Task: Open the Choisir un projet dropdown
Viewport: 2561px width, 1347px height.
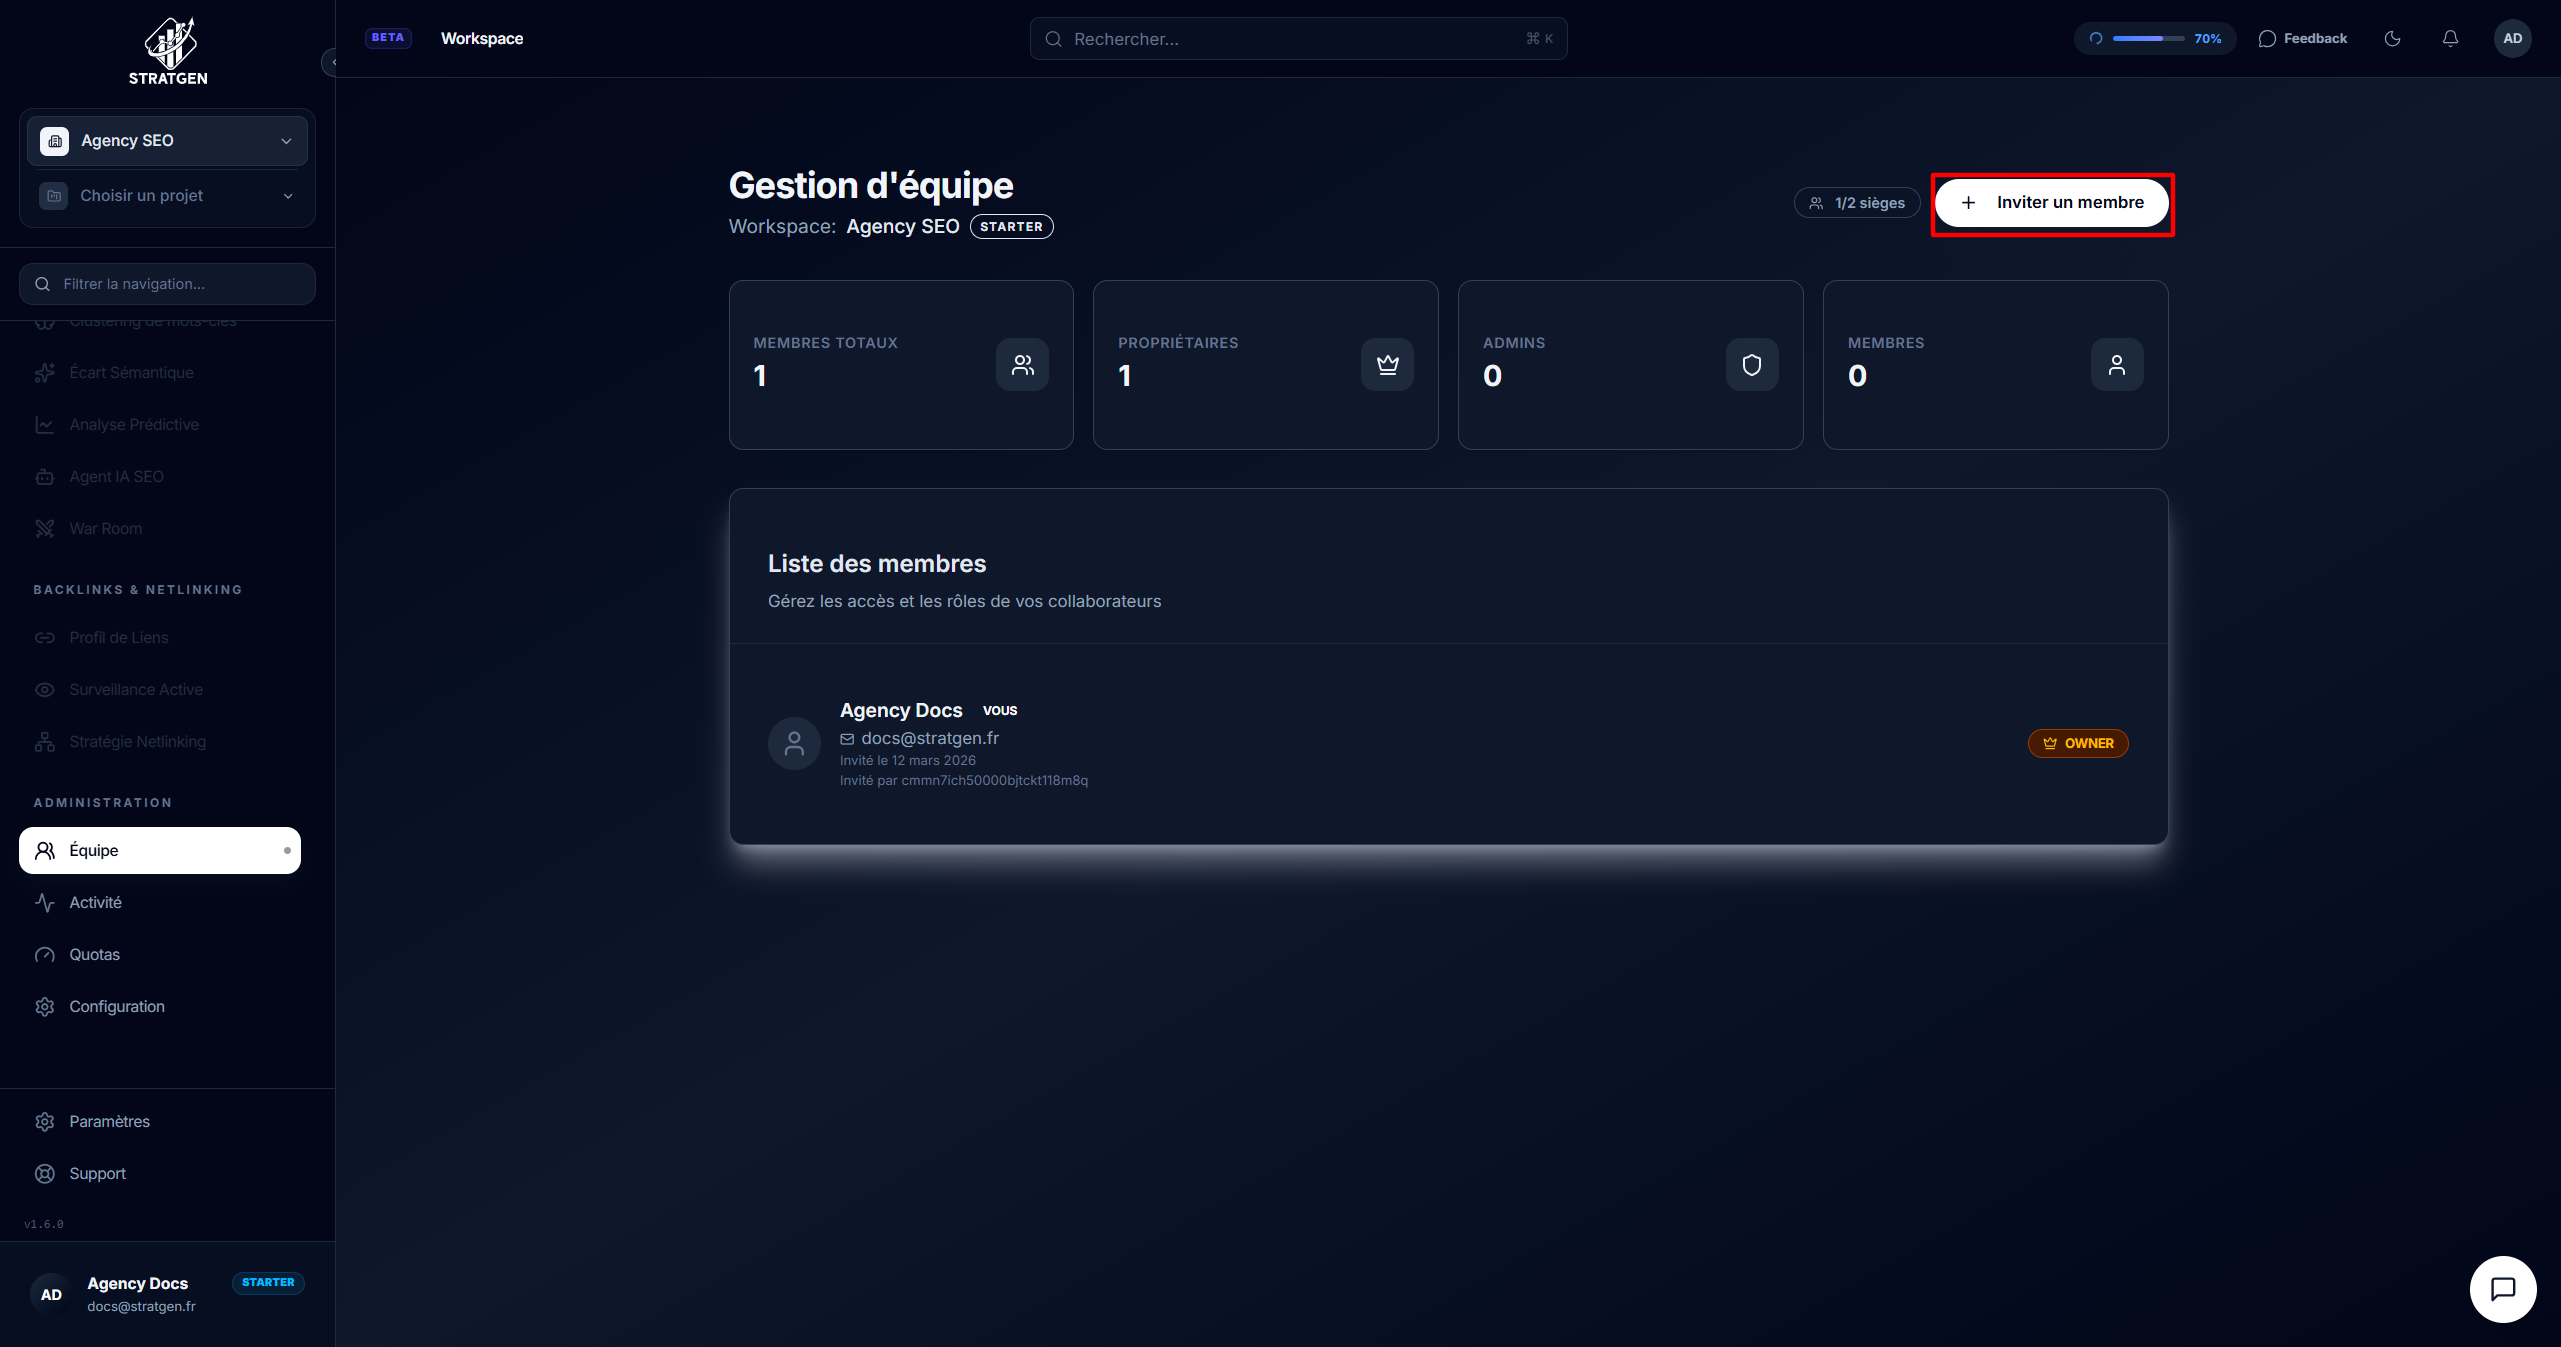Action: coord(287,195)
